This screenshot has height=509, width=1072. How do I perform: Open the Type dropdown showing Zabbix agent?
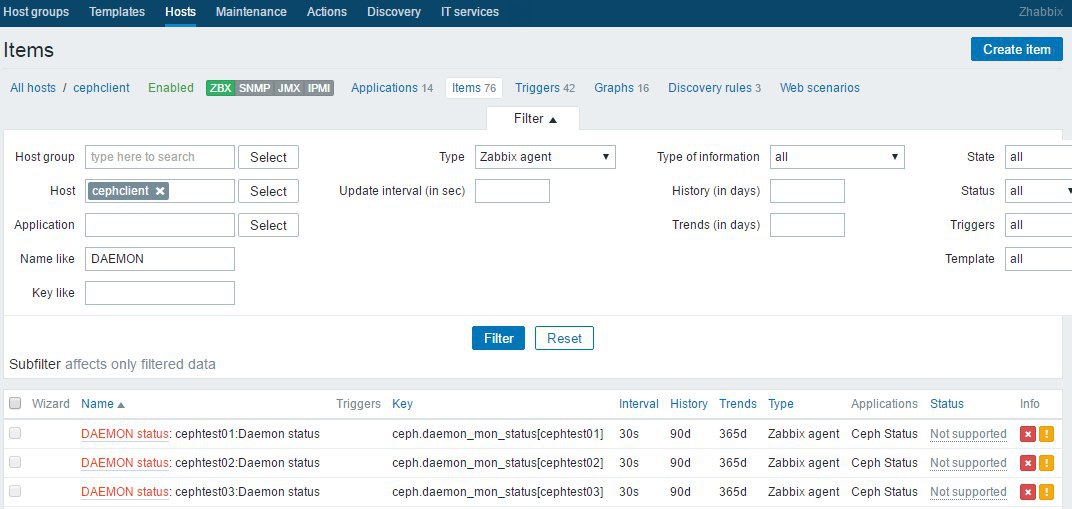[x=545, y=157]
